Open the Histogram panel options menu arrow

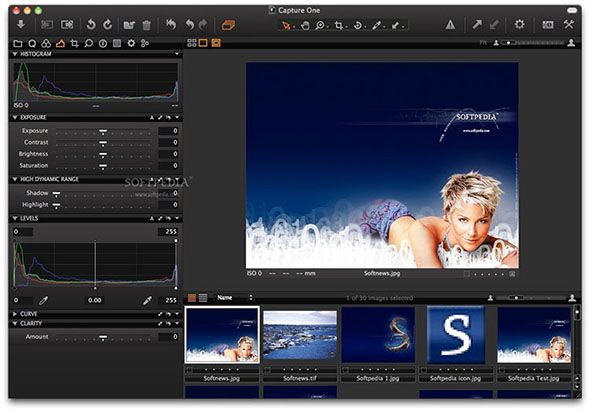176,54
